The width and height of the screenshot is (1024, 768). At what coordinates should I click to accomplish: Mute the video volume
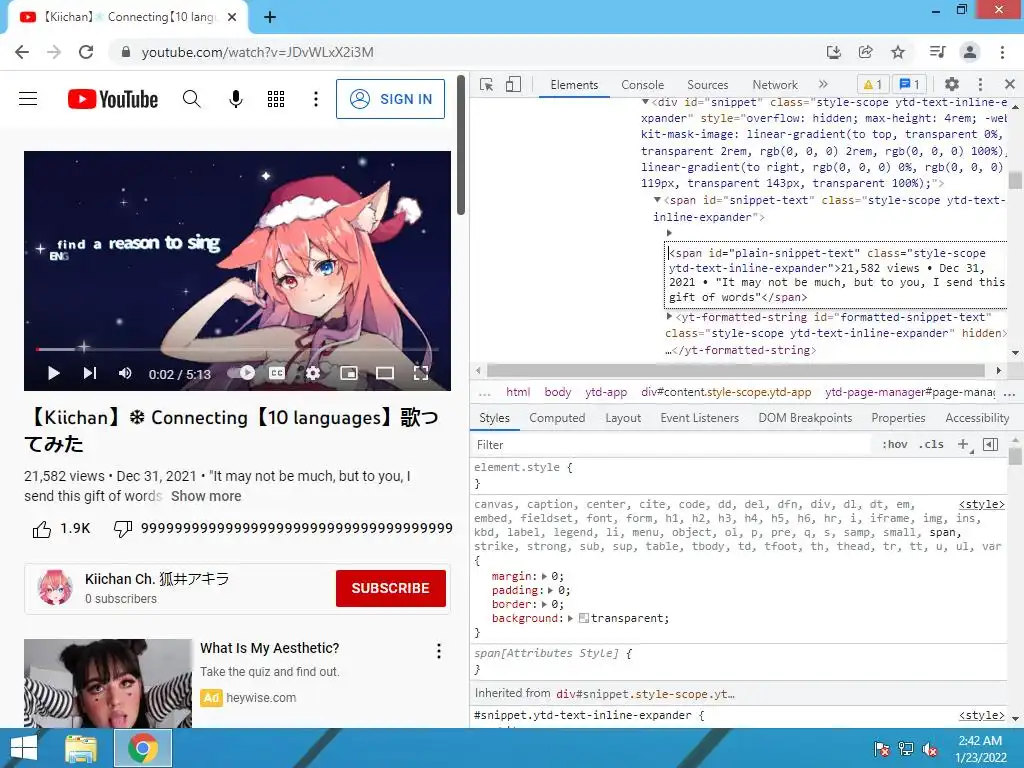click(x=125, y=373)
